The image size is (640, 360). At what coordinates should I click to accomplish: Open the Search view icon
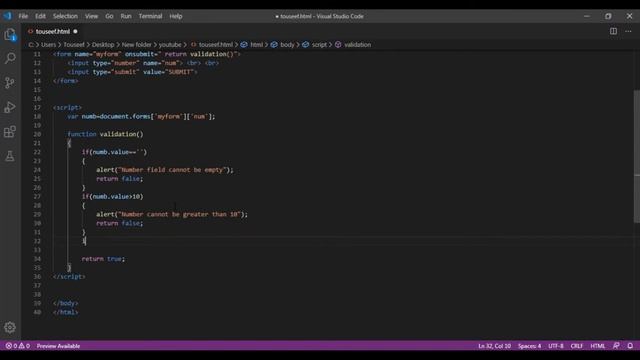pyautogui.click(x=10, y=58)
